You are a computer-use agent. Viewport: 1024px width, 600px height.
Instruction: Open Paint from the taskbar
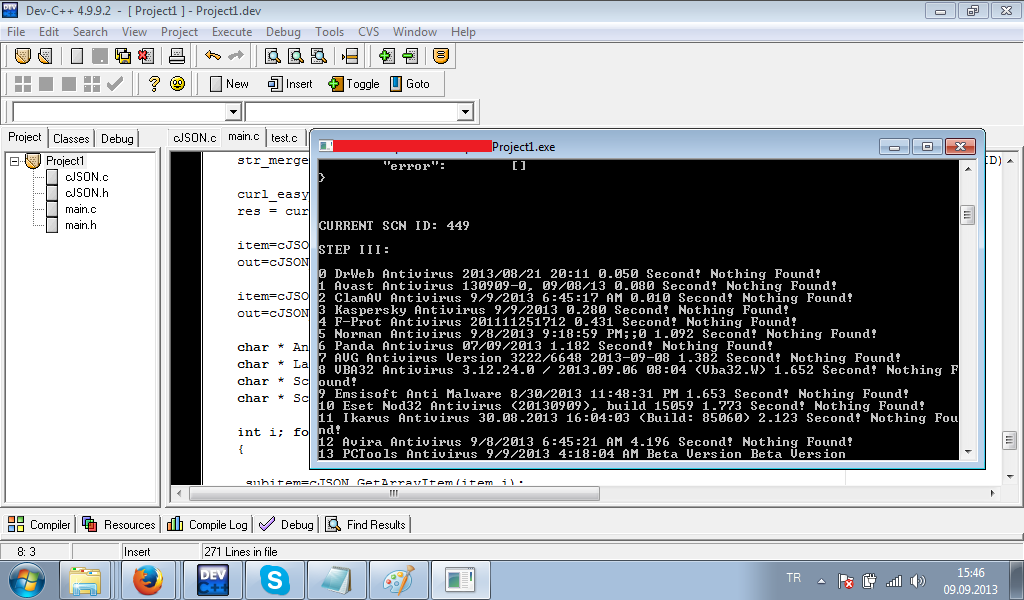398,580
